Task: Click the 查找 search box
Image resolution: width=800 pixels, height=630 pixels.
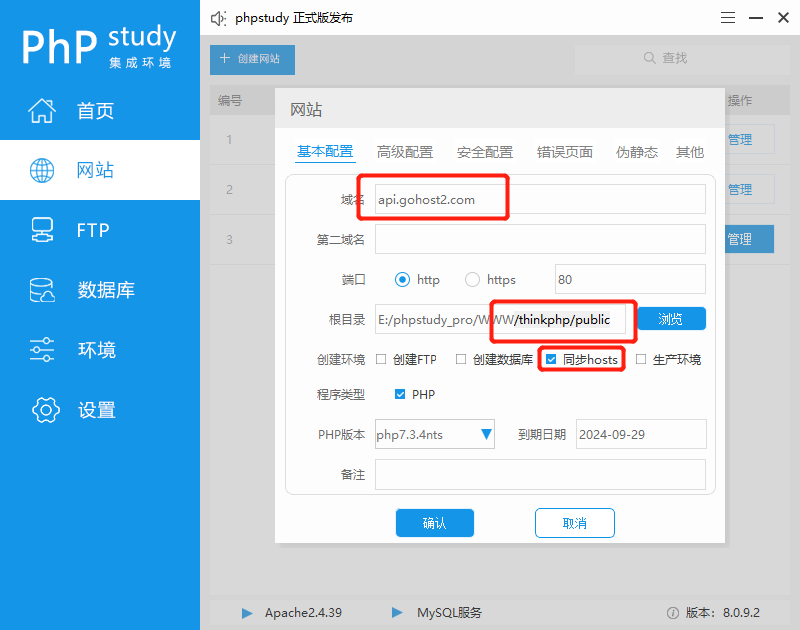Action: coord(682,59)
